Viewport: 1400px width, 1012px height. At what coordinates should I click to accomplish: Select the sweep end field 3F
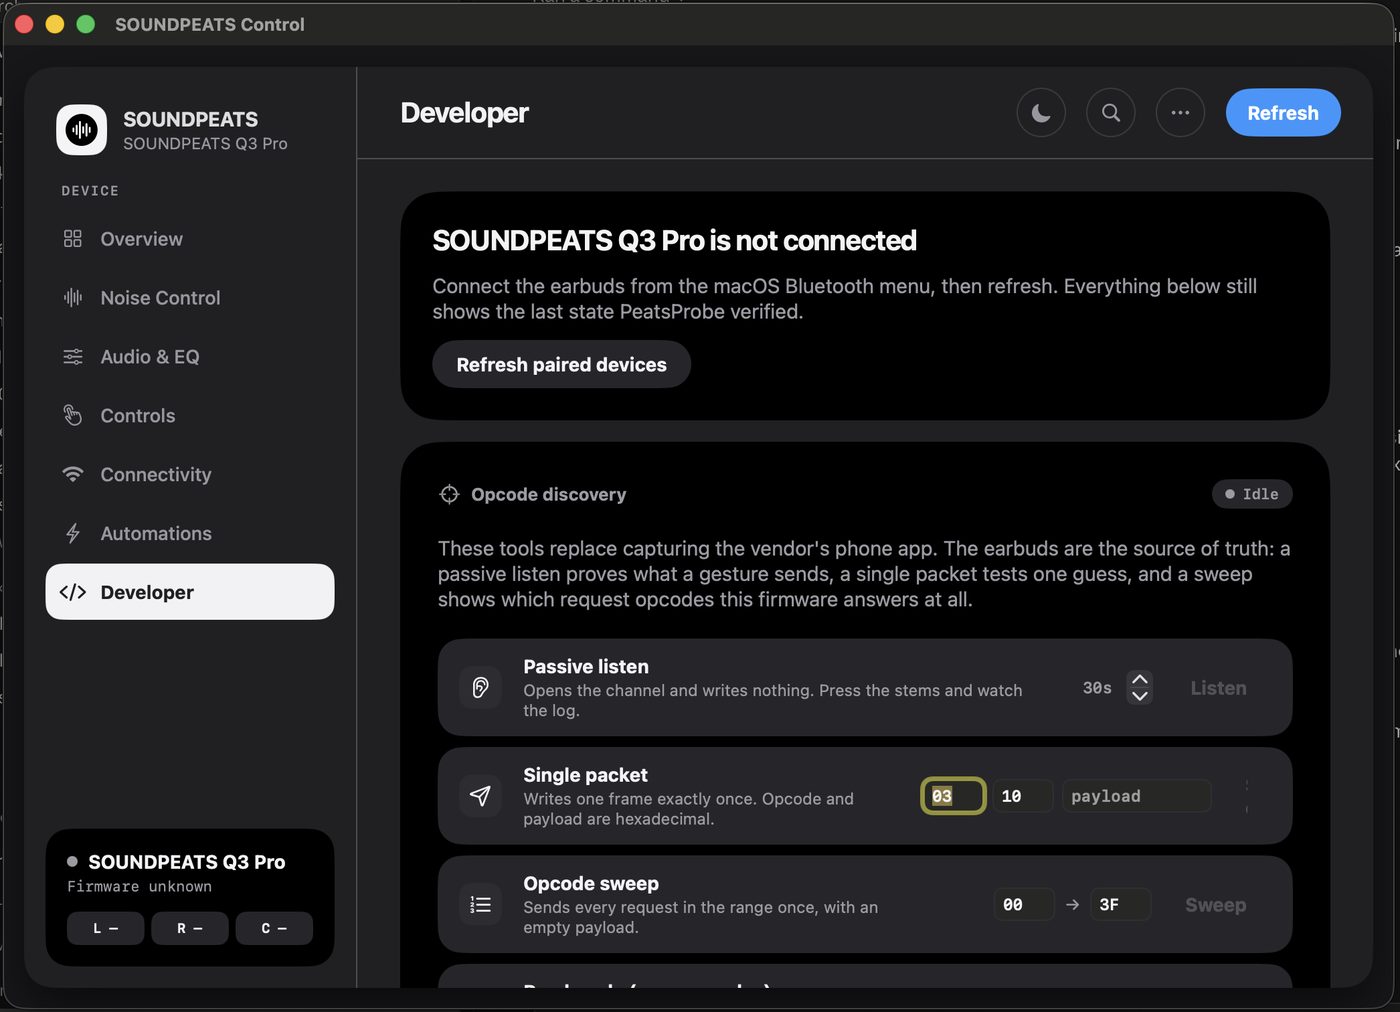tap(1120, 905)
